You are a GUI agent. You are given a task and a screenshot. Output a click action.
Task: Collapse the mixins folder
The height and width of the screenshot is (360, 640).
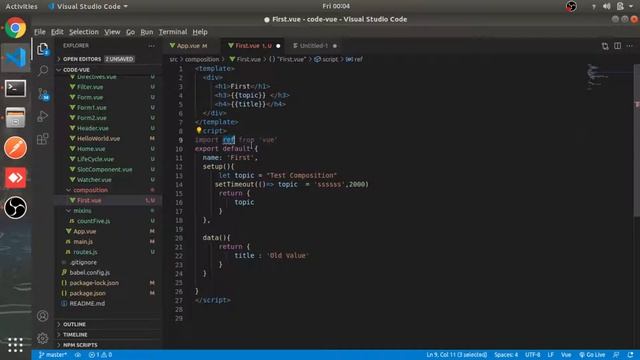click(108, 211)
